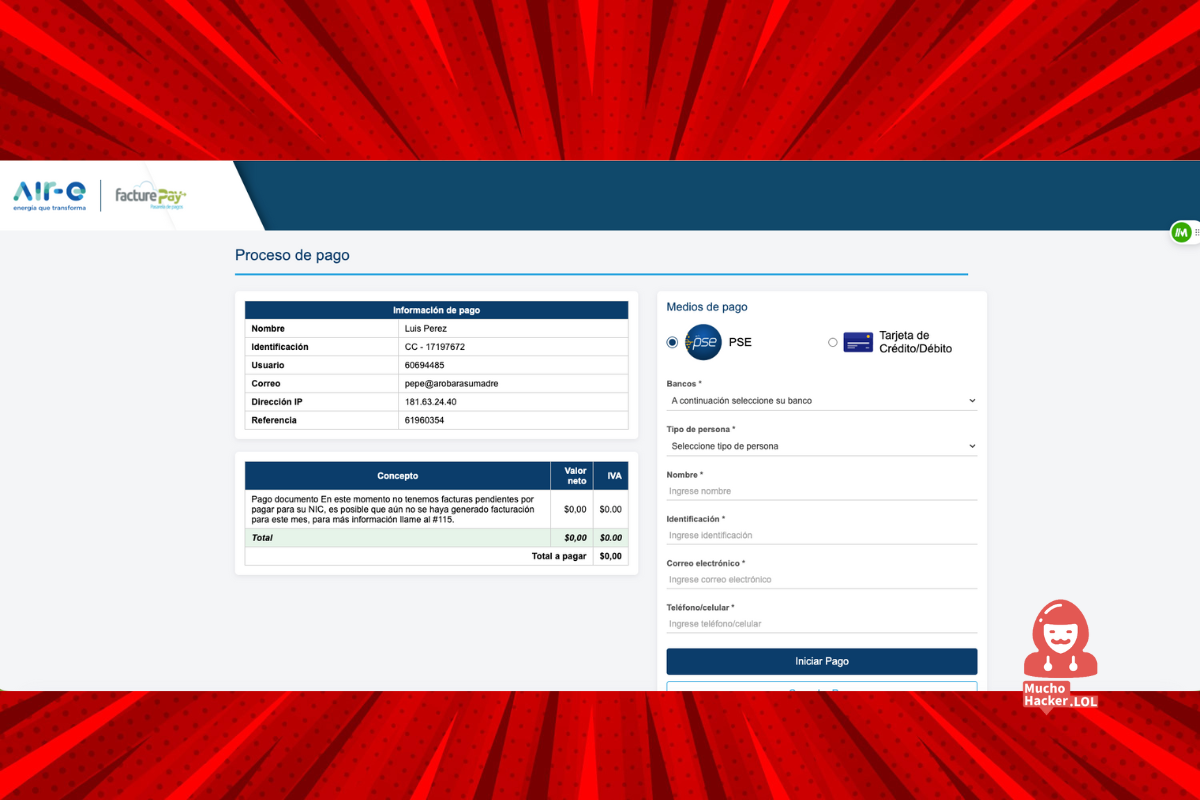Select the PSE payment radio button
1200x800 pixels.
pos(672,342)
